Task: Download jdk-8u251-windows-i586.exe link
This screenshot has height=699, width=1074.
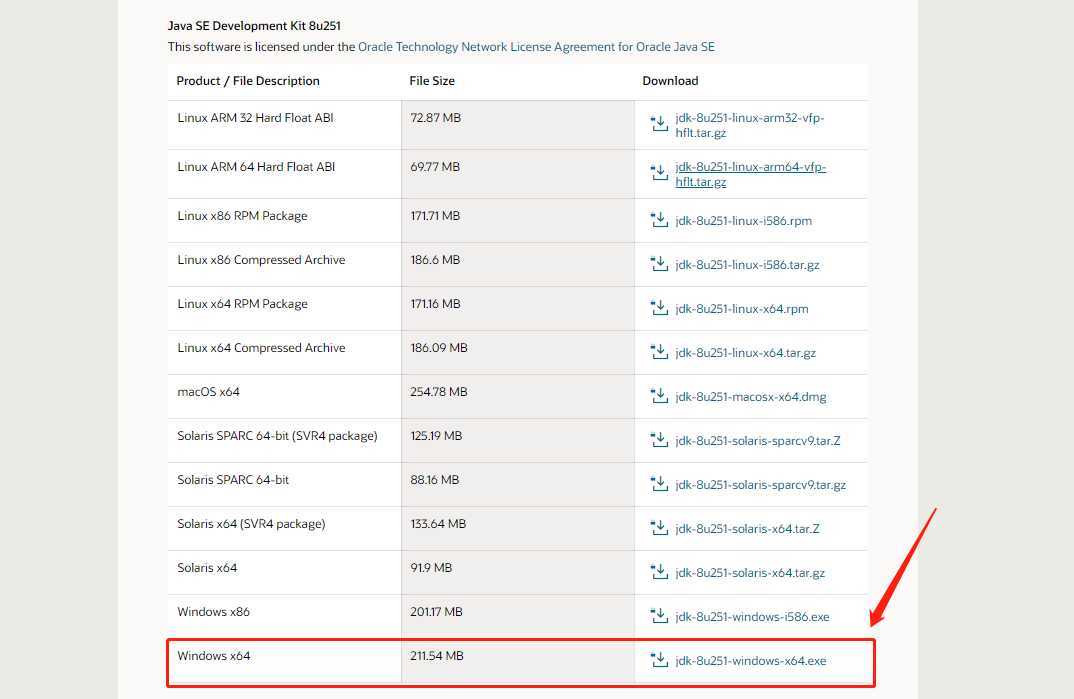Action: pyautogui.click(x=752, y=617)
